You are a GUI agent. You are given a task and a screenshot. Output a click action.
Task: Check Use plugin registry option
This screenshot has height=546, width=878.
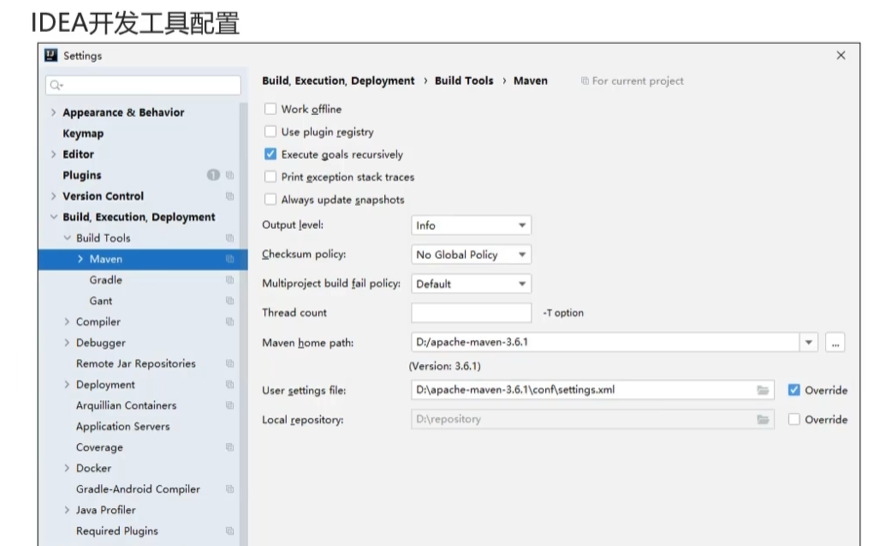click(x=270, y=131)
